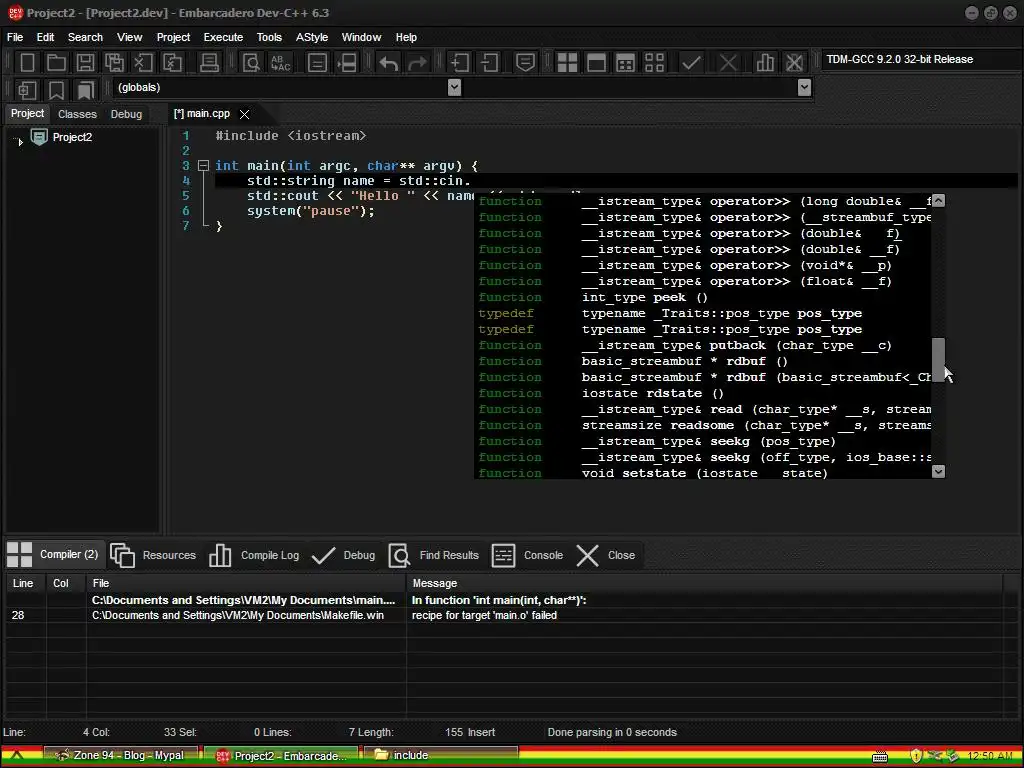Screen dimensions: 1024x768
Task: Select the 'iostate rdstate ()' completion entry
Action: (705, 393)
